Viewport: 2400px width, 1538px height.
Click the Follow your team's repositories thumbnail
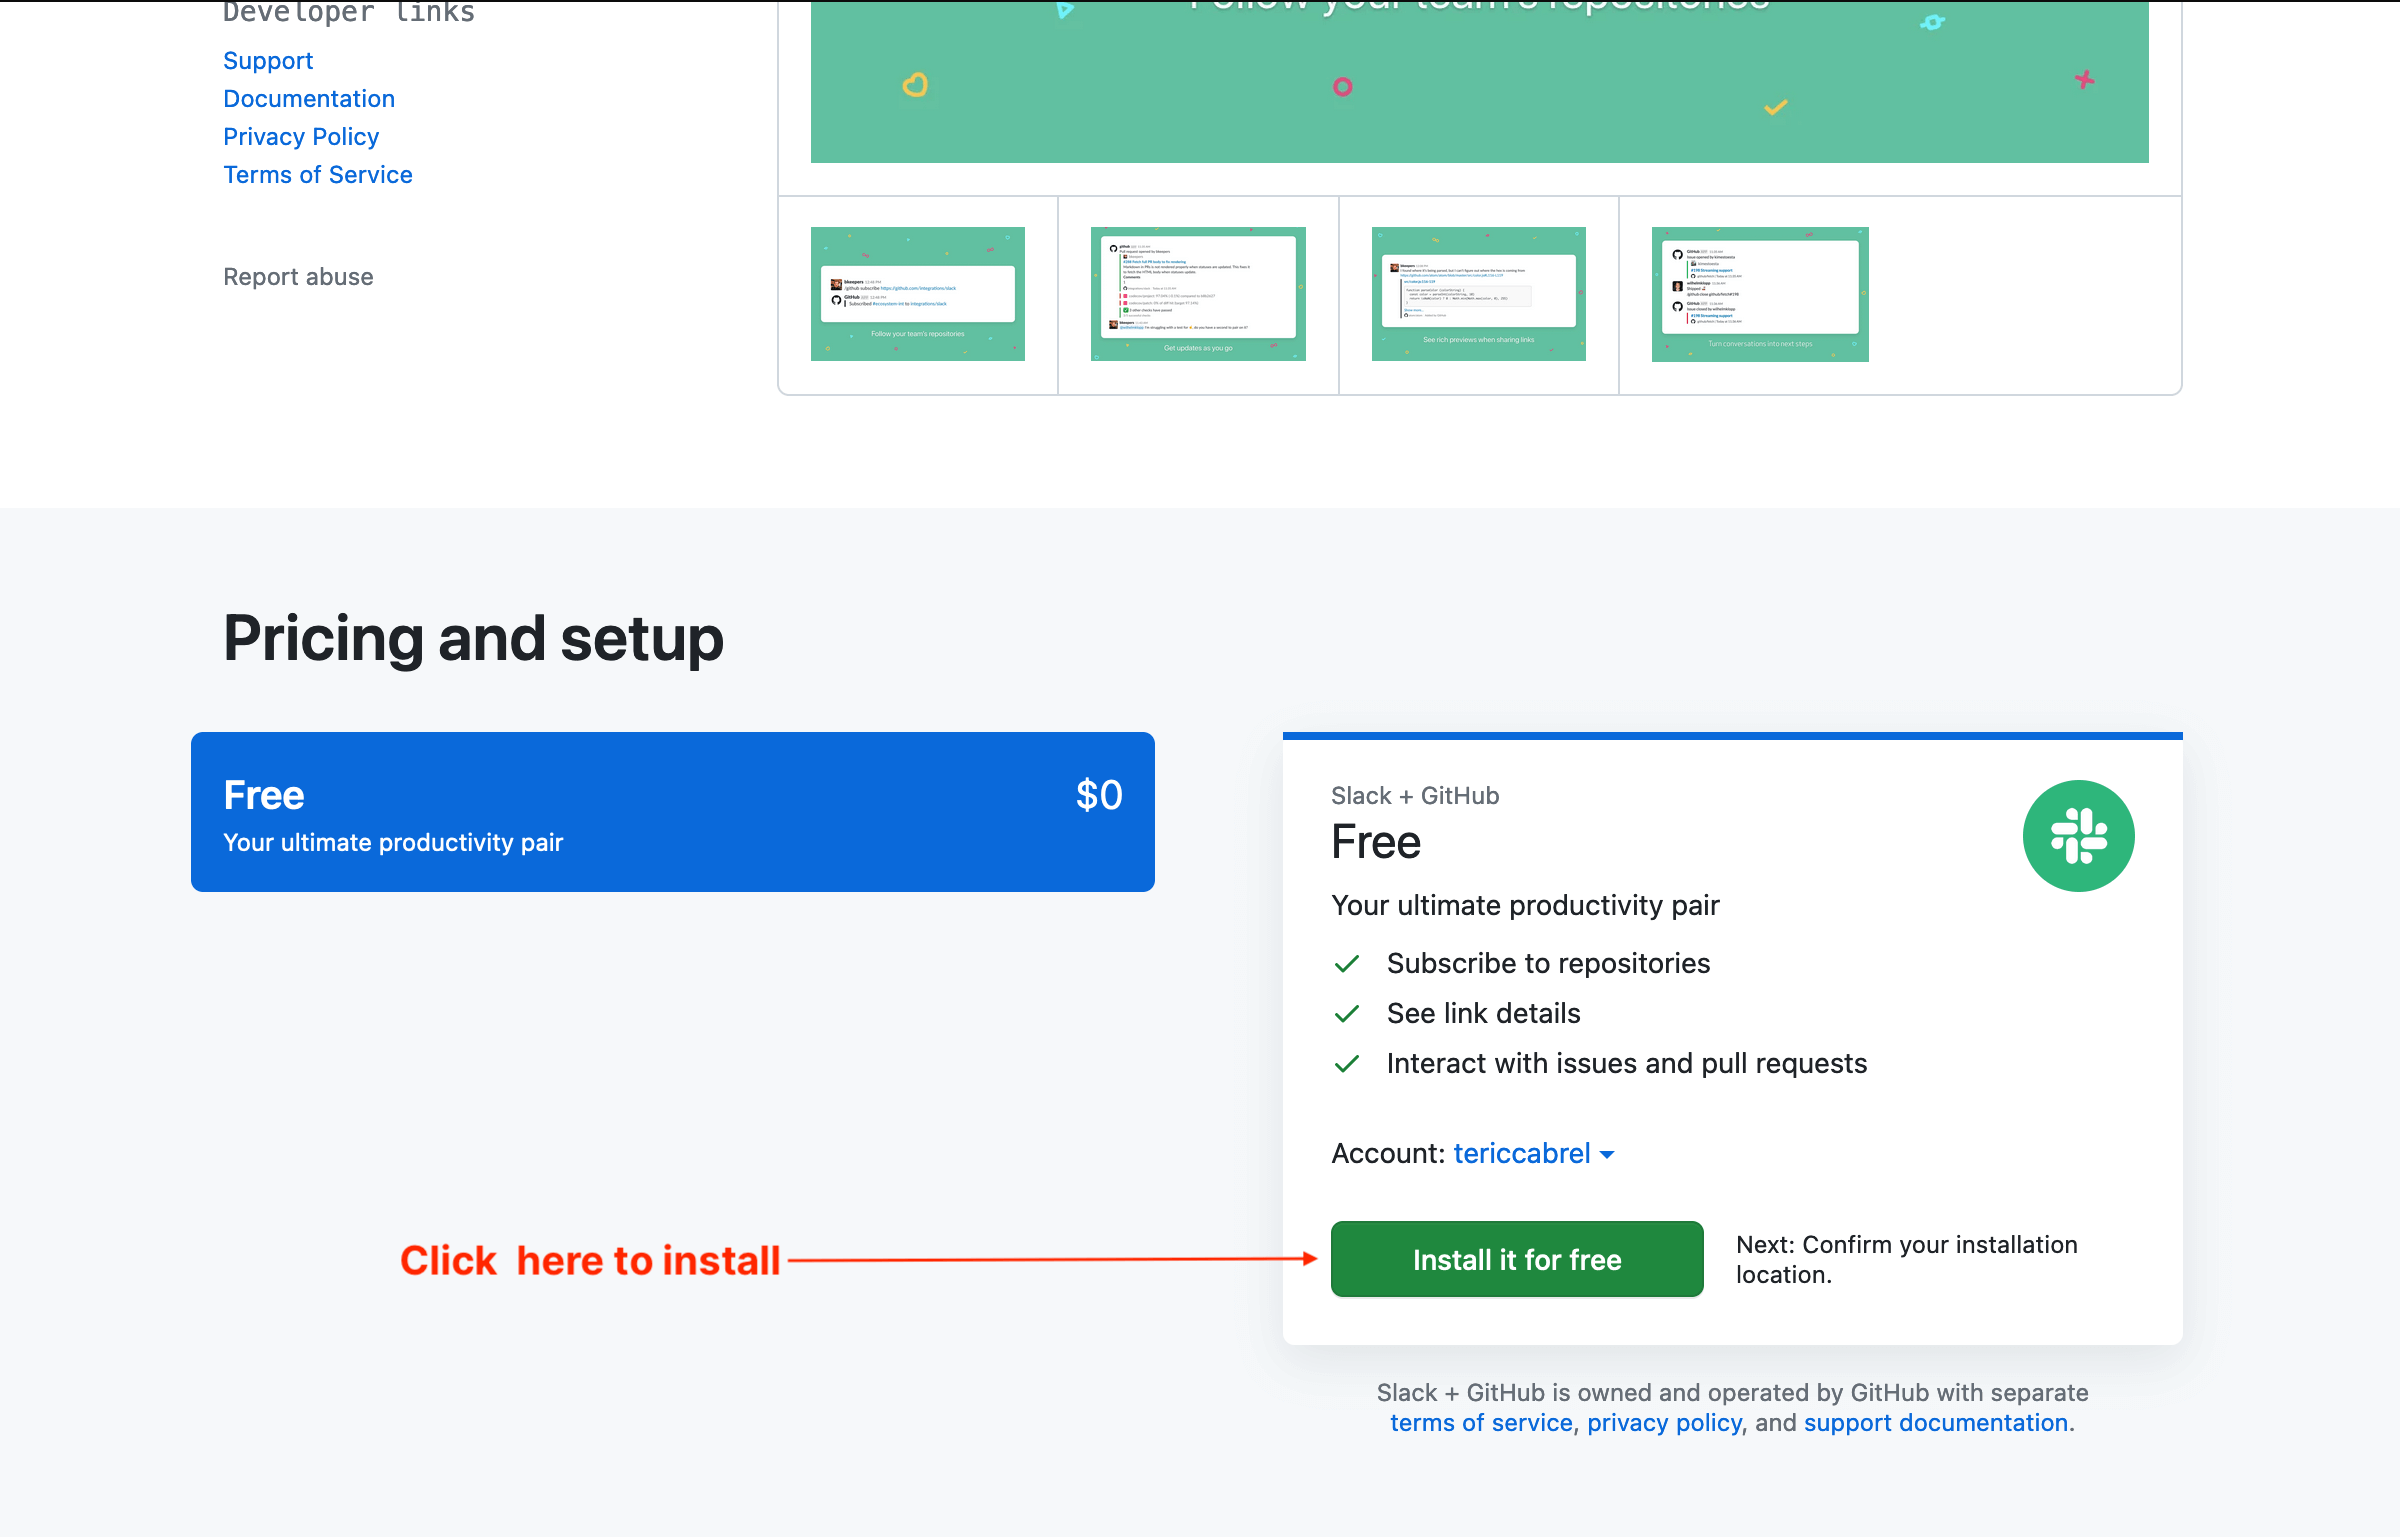917,293
